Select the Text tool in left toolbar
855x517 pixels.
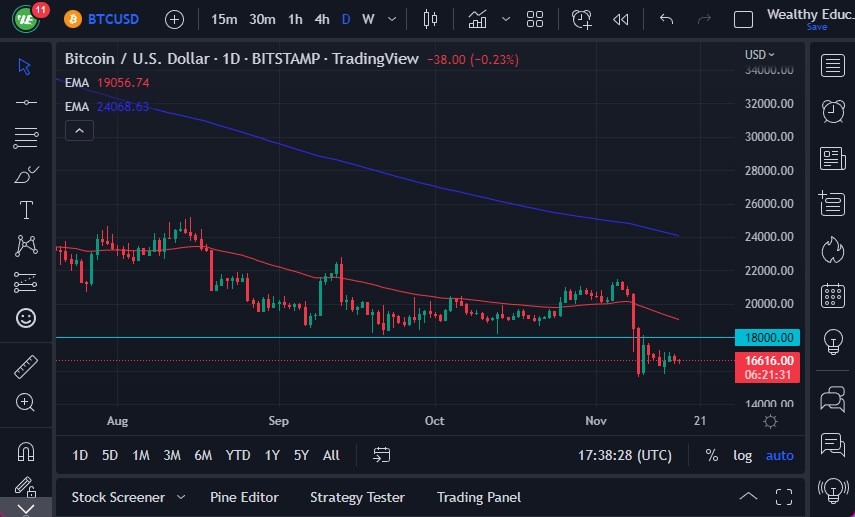(26, 210)
